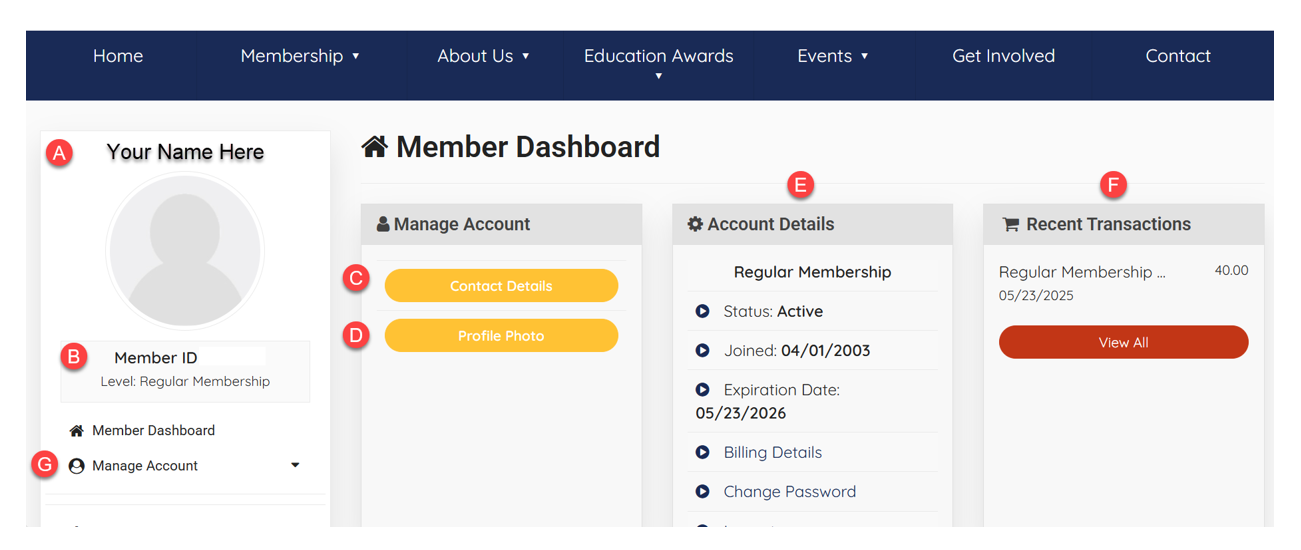Screen dimensions: 1301x550
Task: Open the About Us dropdown menu
Action: pos(483,56)
